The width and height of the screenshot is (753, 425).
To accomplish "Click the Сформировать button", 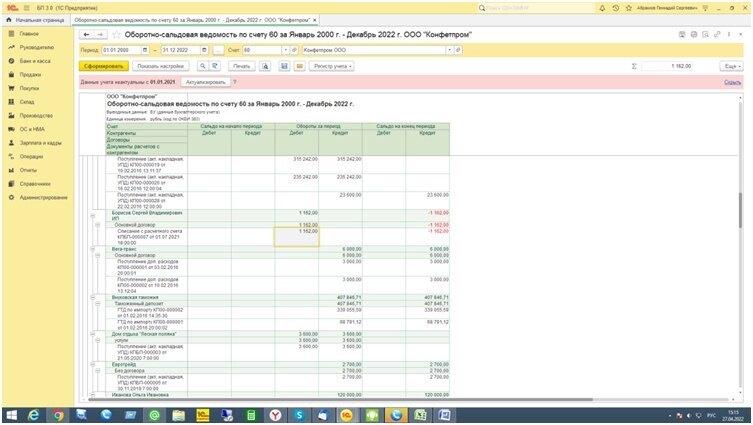I will tap(104, 66).
